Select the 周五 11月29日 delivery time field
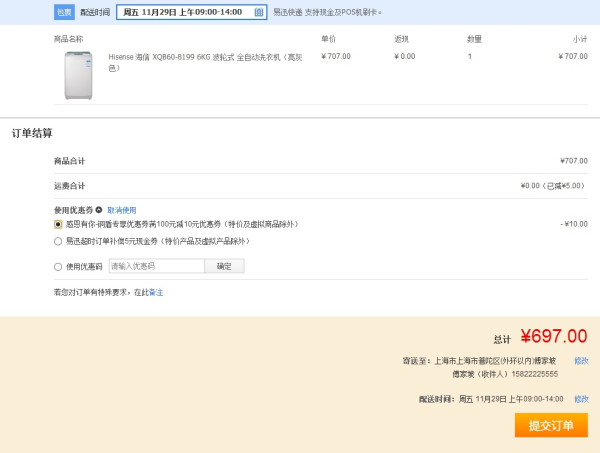This screenshot has width=600, height=453. tap(192, 12)
